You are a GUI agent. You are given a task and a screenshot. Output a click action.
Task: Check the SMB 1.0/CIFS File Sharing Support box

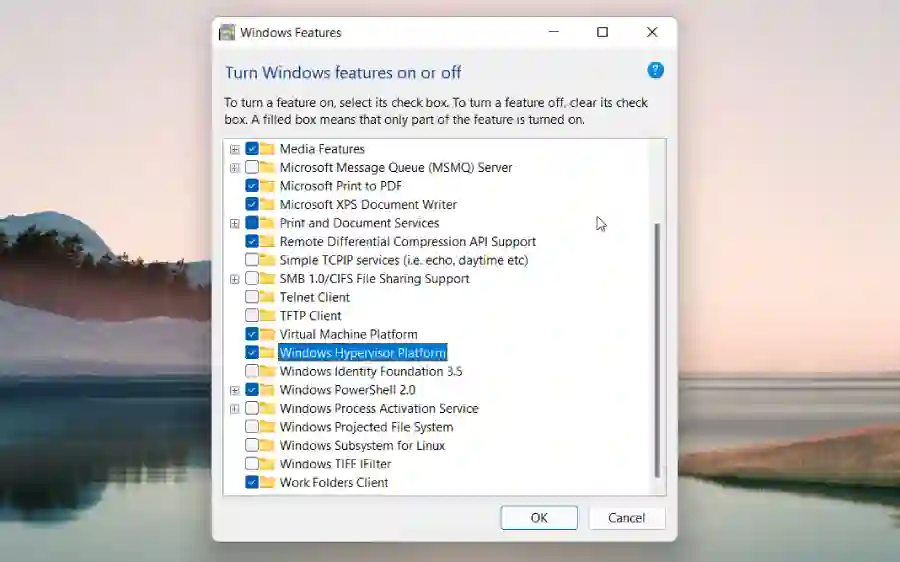(251, 278)
